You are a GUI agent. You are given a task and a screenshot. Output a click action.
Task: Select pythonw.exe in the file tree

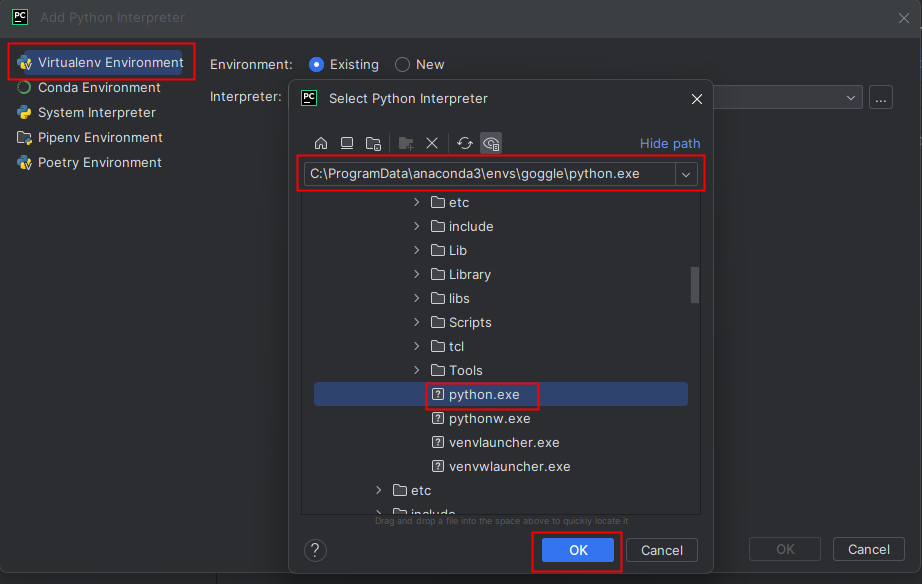[489, 418]
